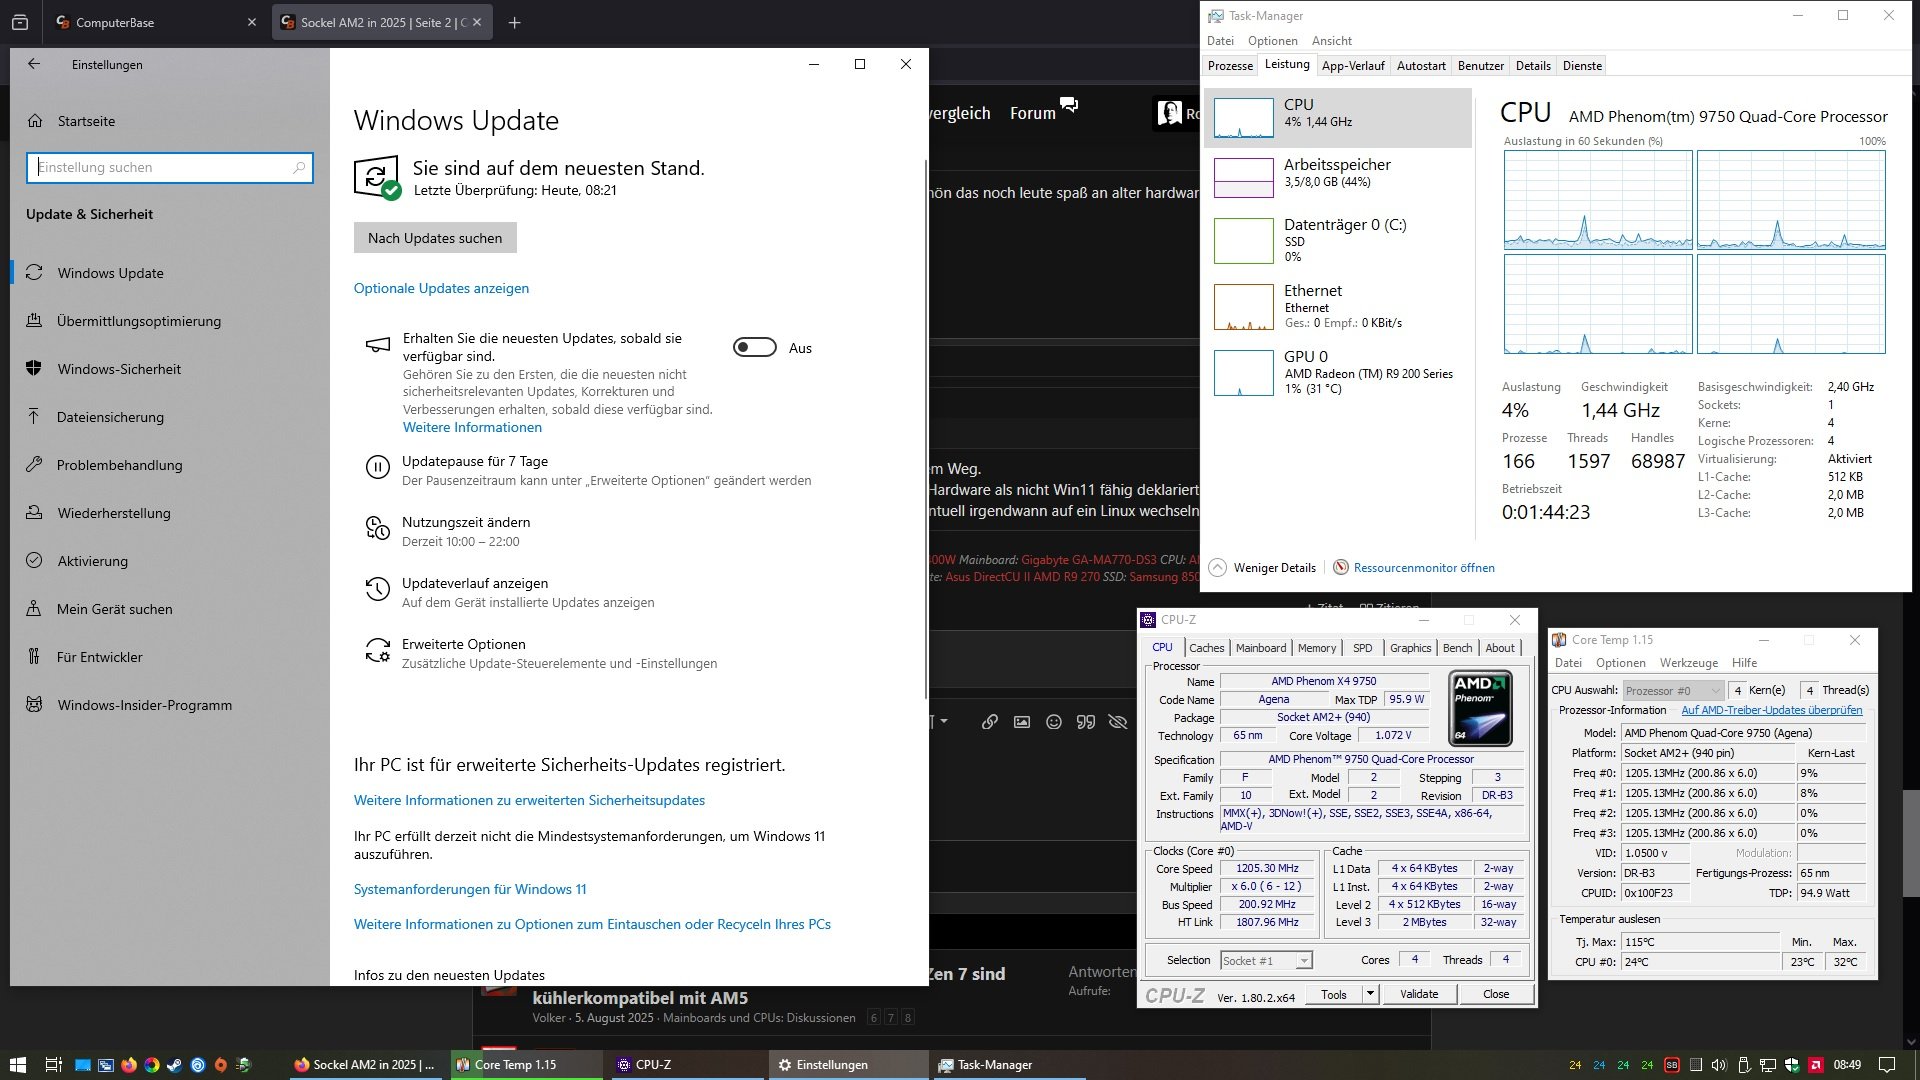
Task: Click the insert image icon in editor
Action: tap(1021, 722)
